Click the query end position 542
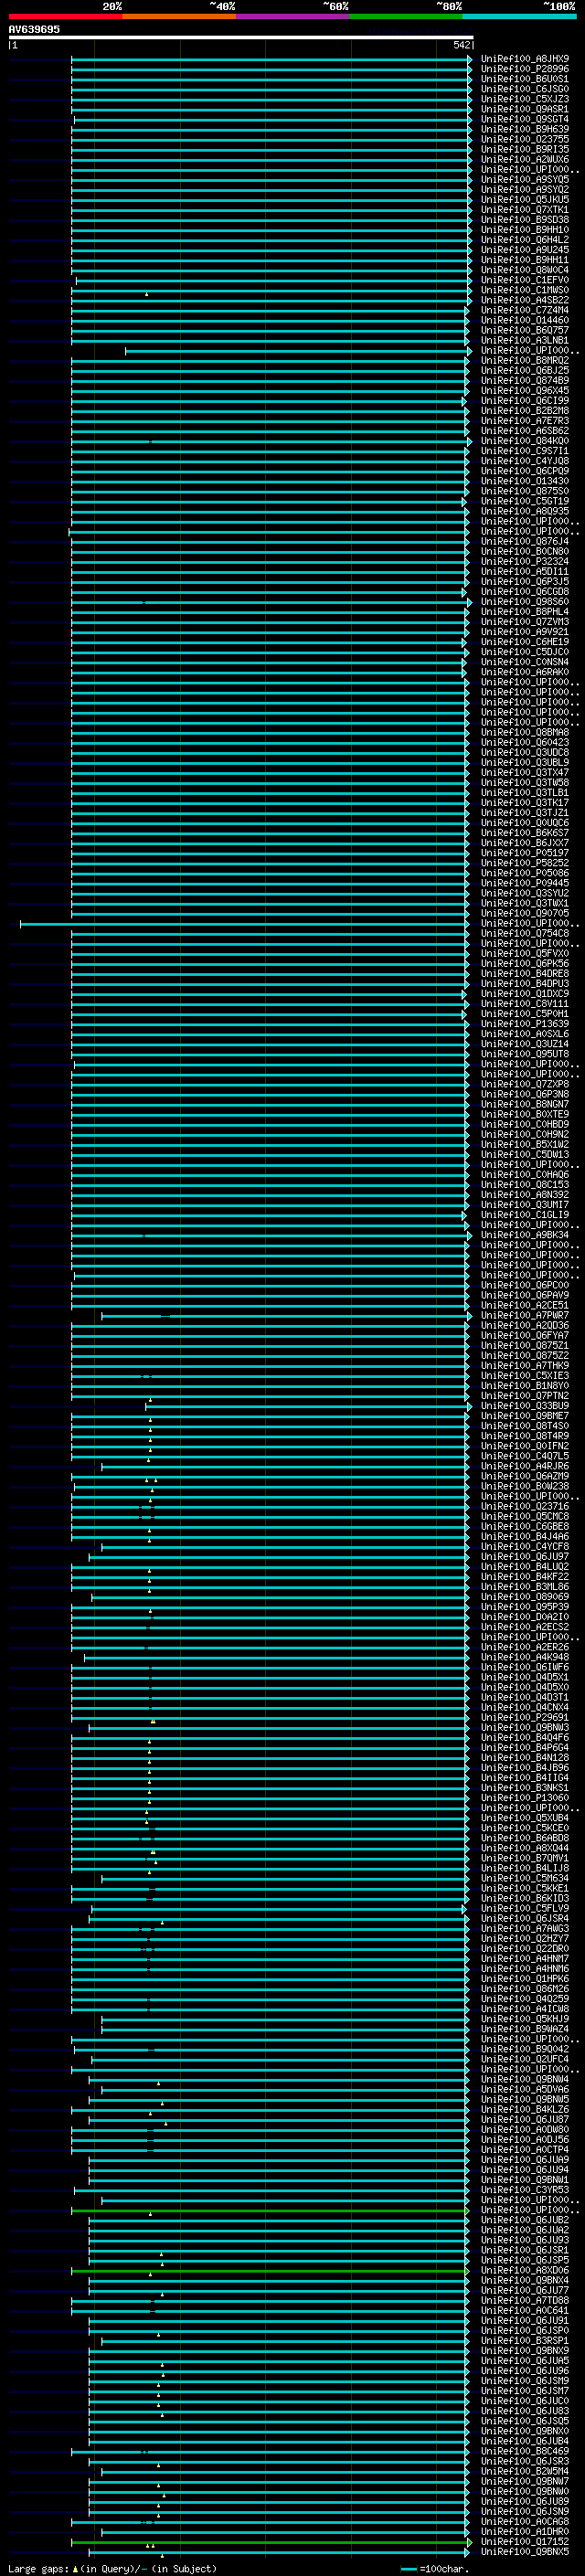This screenshot has width=585, height=2576. tap(461, 45)
